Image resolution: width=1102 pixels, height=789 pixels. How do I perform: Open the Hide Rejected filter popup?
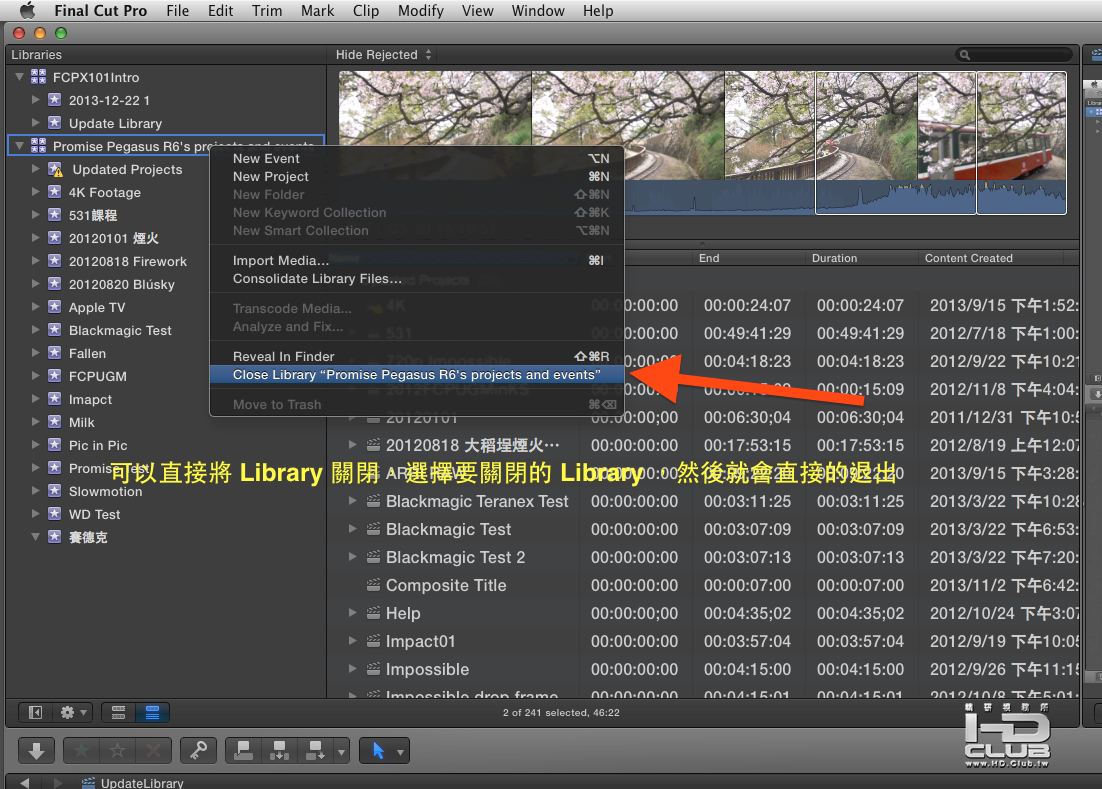pyautogui.click(x=383, y=54)
